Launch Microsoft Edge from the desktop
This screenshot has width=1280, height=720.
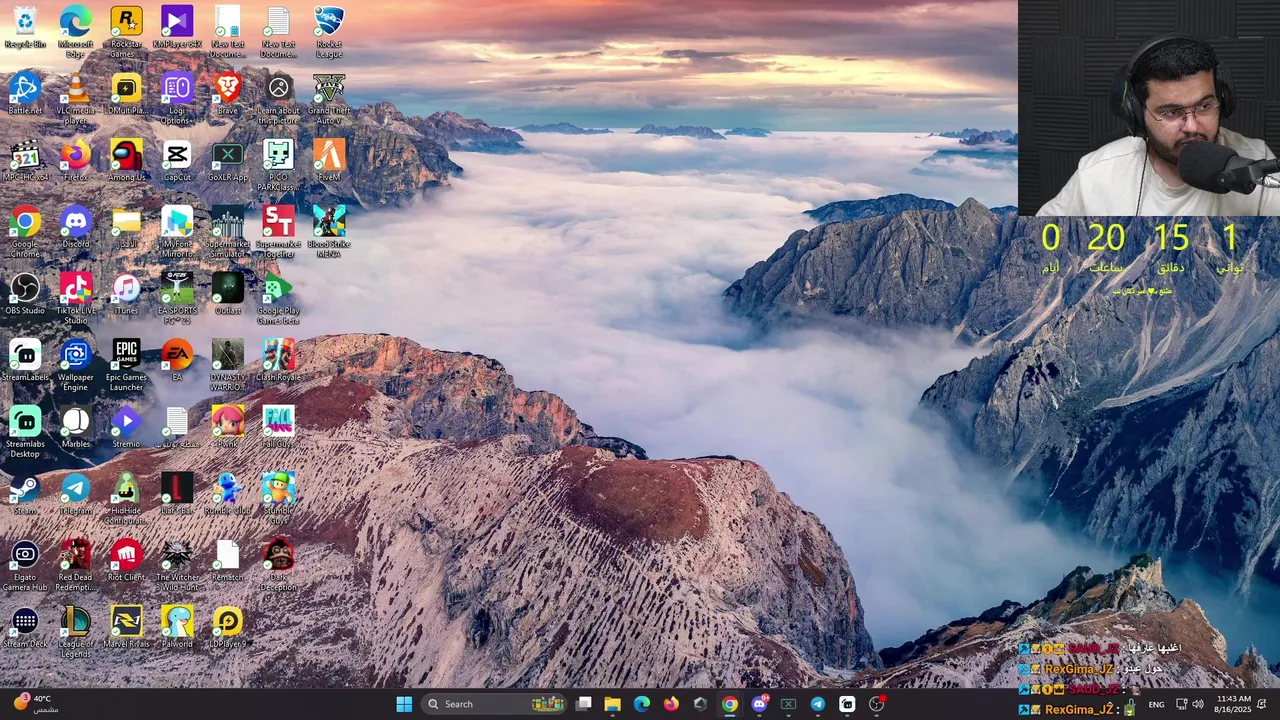coord(75,32)
